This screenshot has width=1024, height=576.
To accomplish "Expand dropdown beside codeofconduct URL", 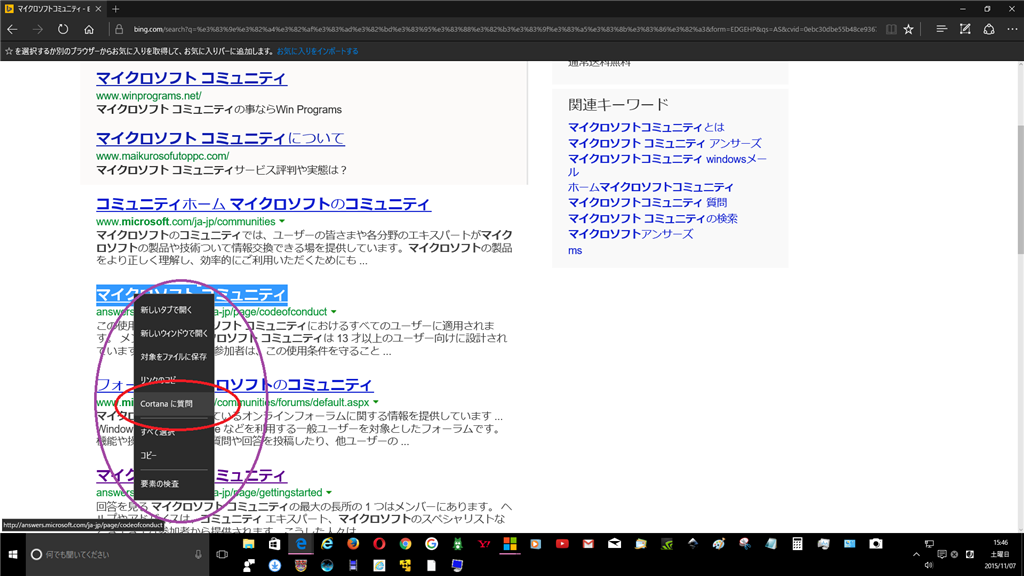I will pos(334,312).
